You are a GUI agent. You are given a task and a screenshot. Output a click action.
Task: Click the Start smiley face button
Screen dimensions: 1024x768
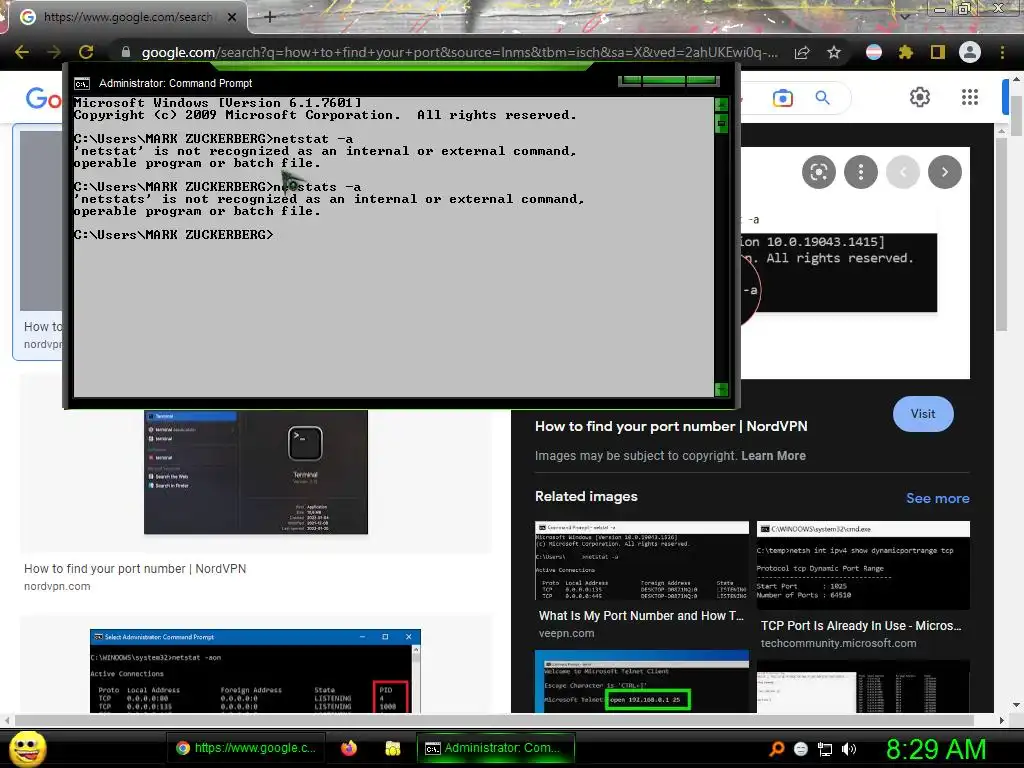coord(27,748)
